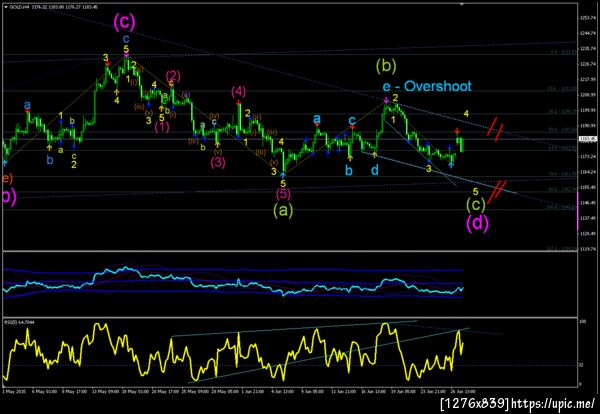Click the '20 May 17:00' time axis label
Viewport: 600px width, 414px height.
point(164,392)
